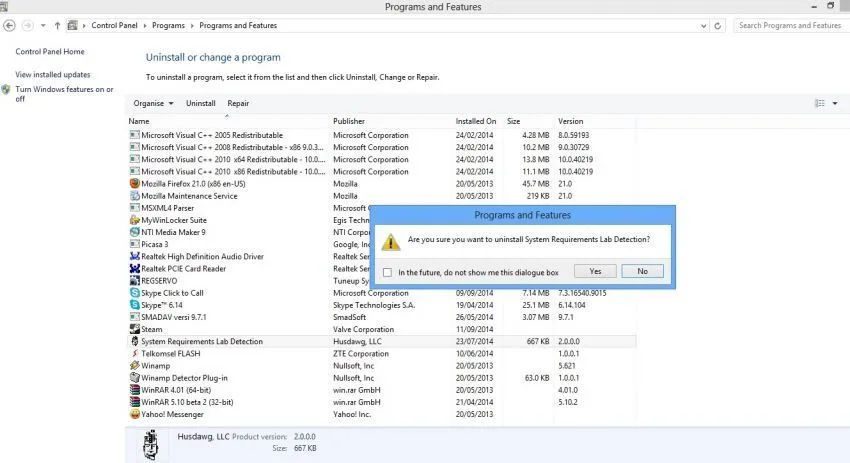Click product version 2.0.0.0 in details pane
The width and height of the screenshot is (850, 463).
point(305,436)
